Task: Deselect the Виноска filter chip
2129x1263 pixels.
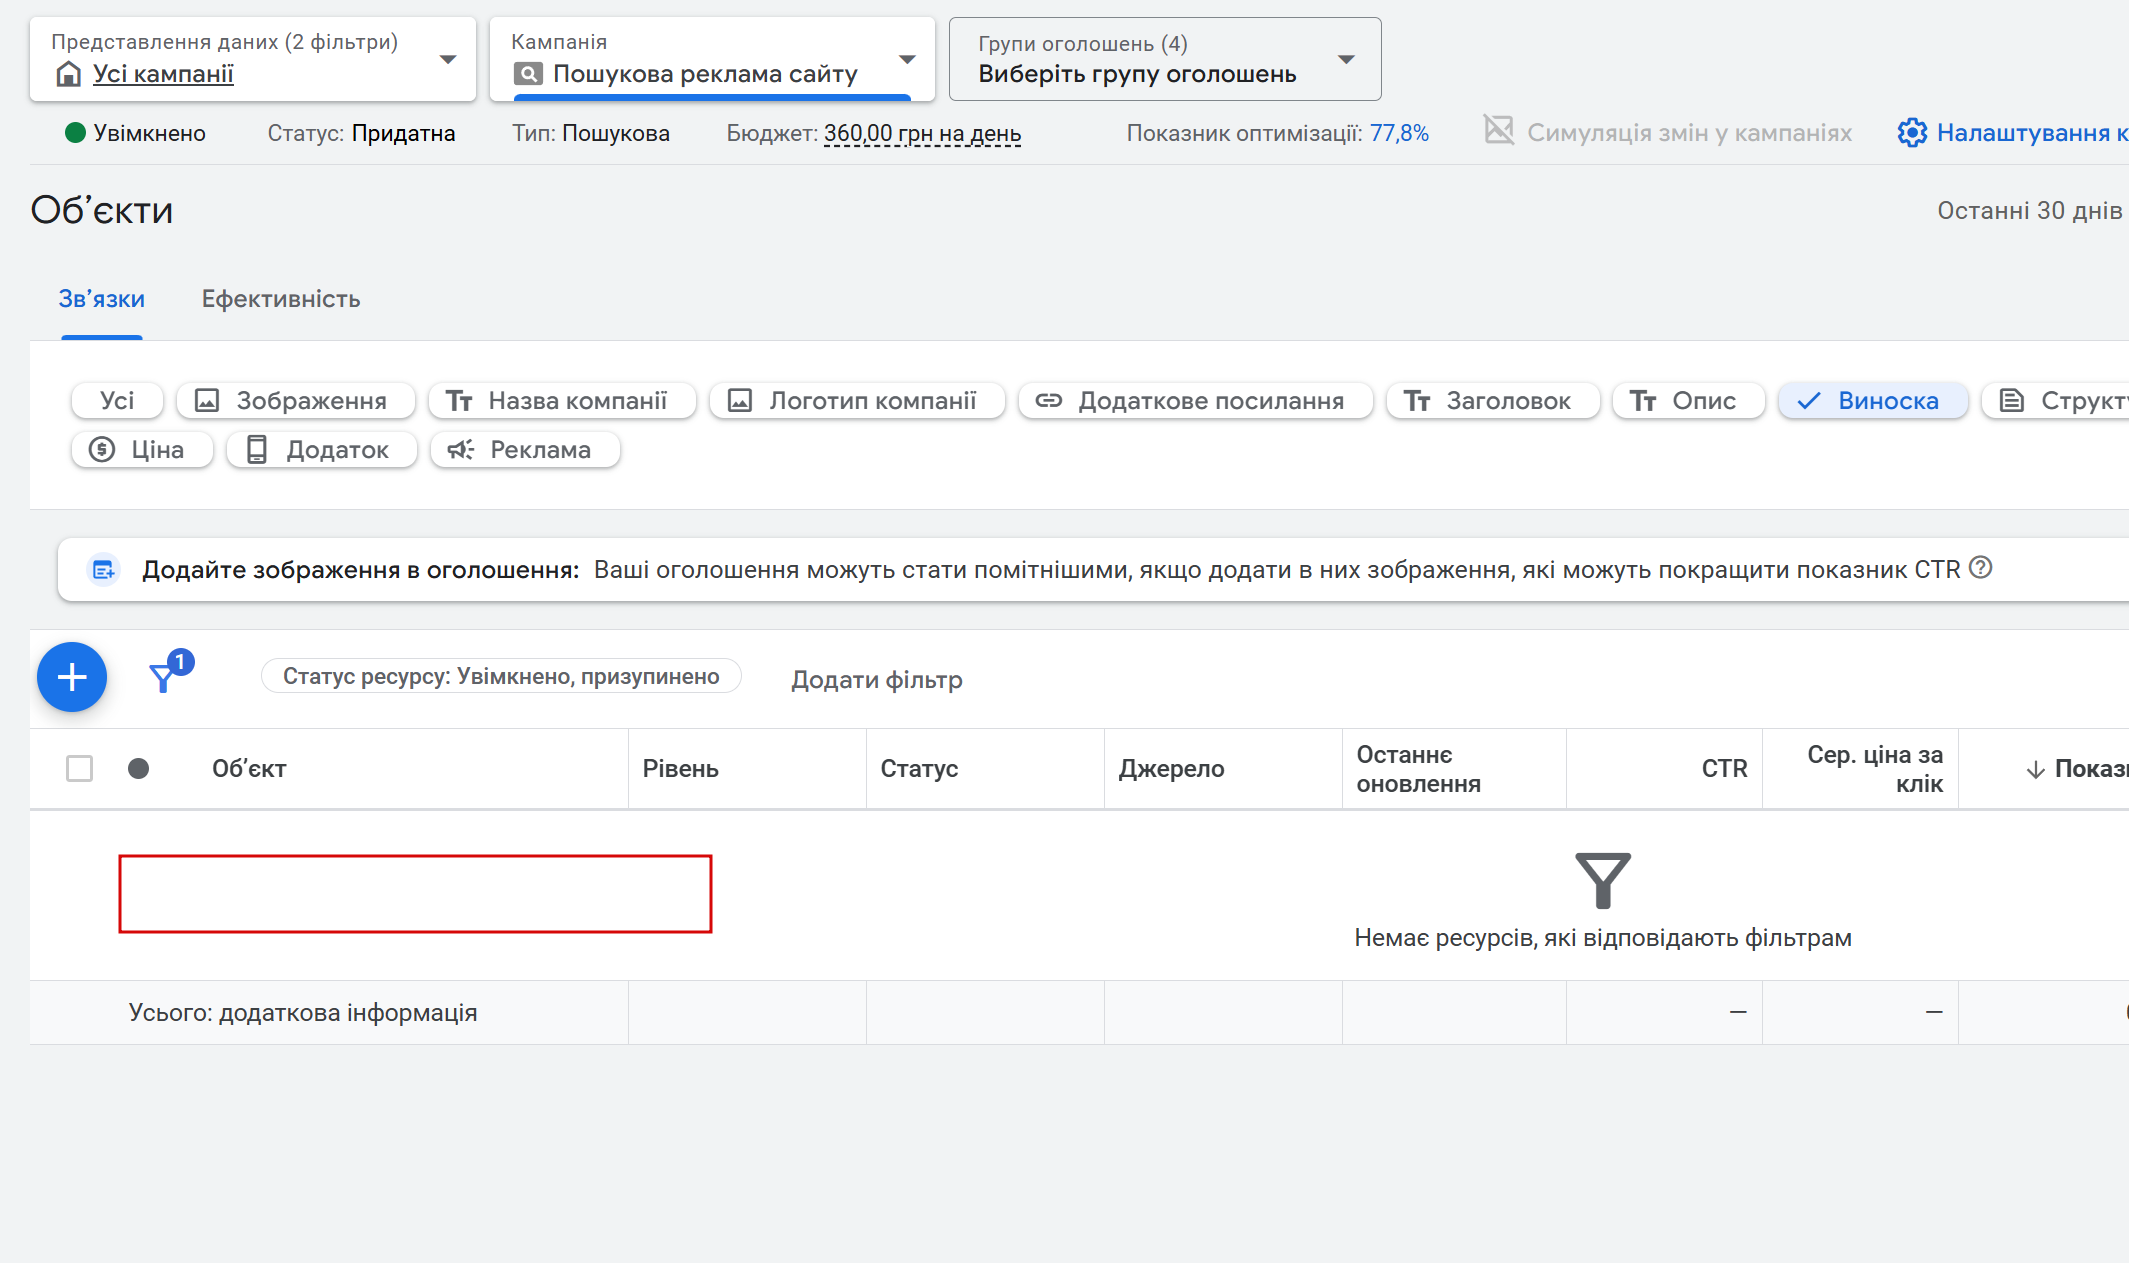Action: (x=1873, y=400)
